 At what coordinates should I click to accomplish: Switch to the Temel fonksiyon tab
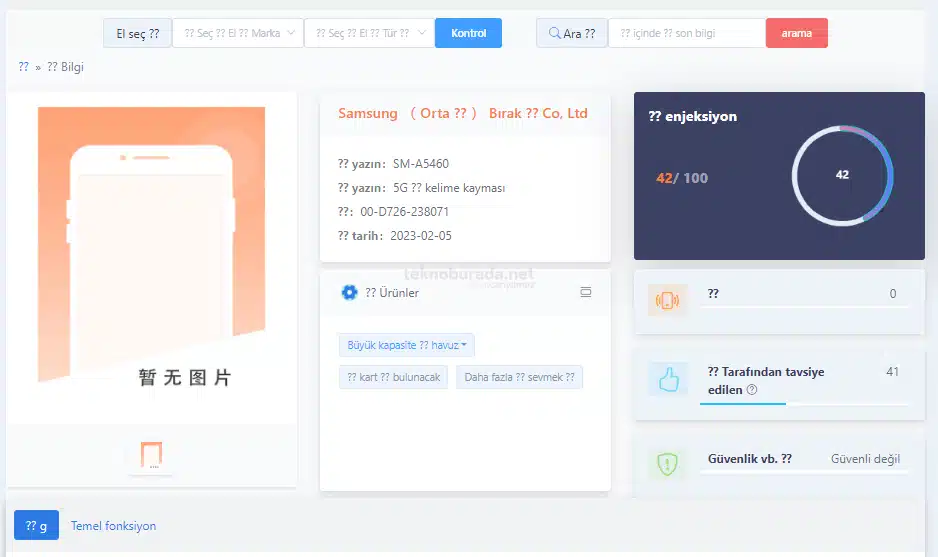coord(113,525)
